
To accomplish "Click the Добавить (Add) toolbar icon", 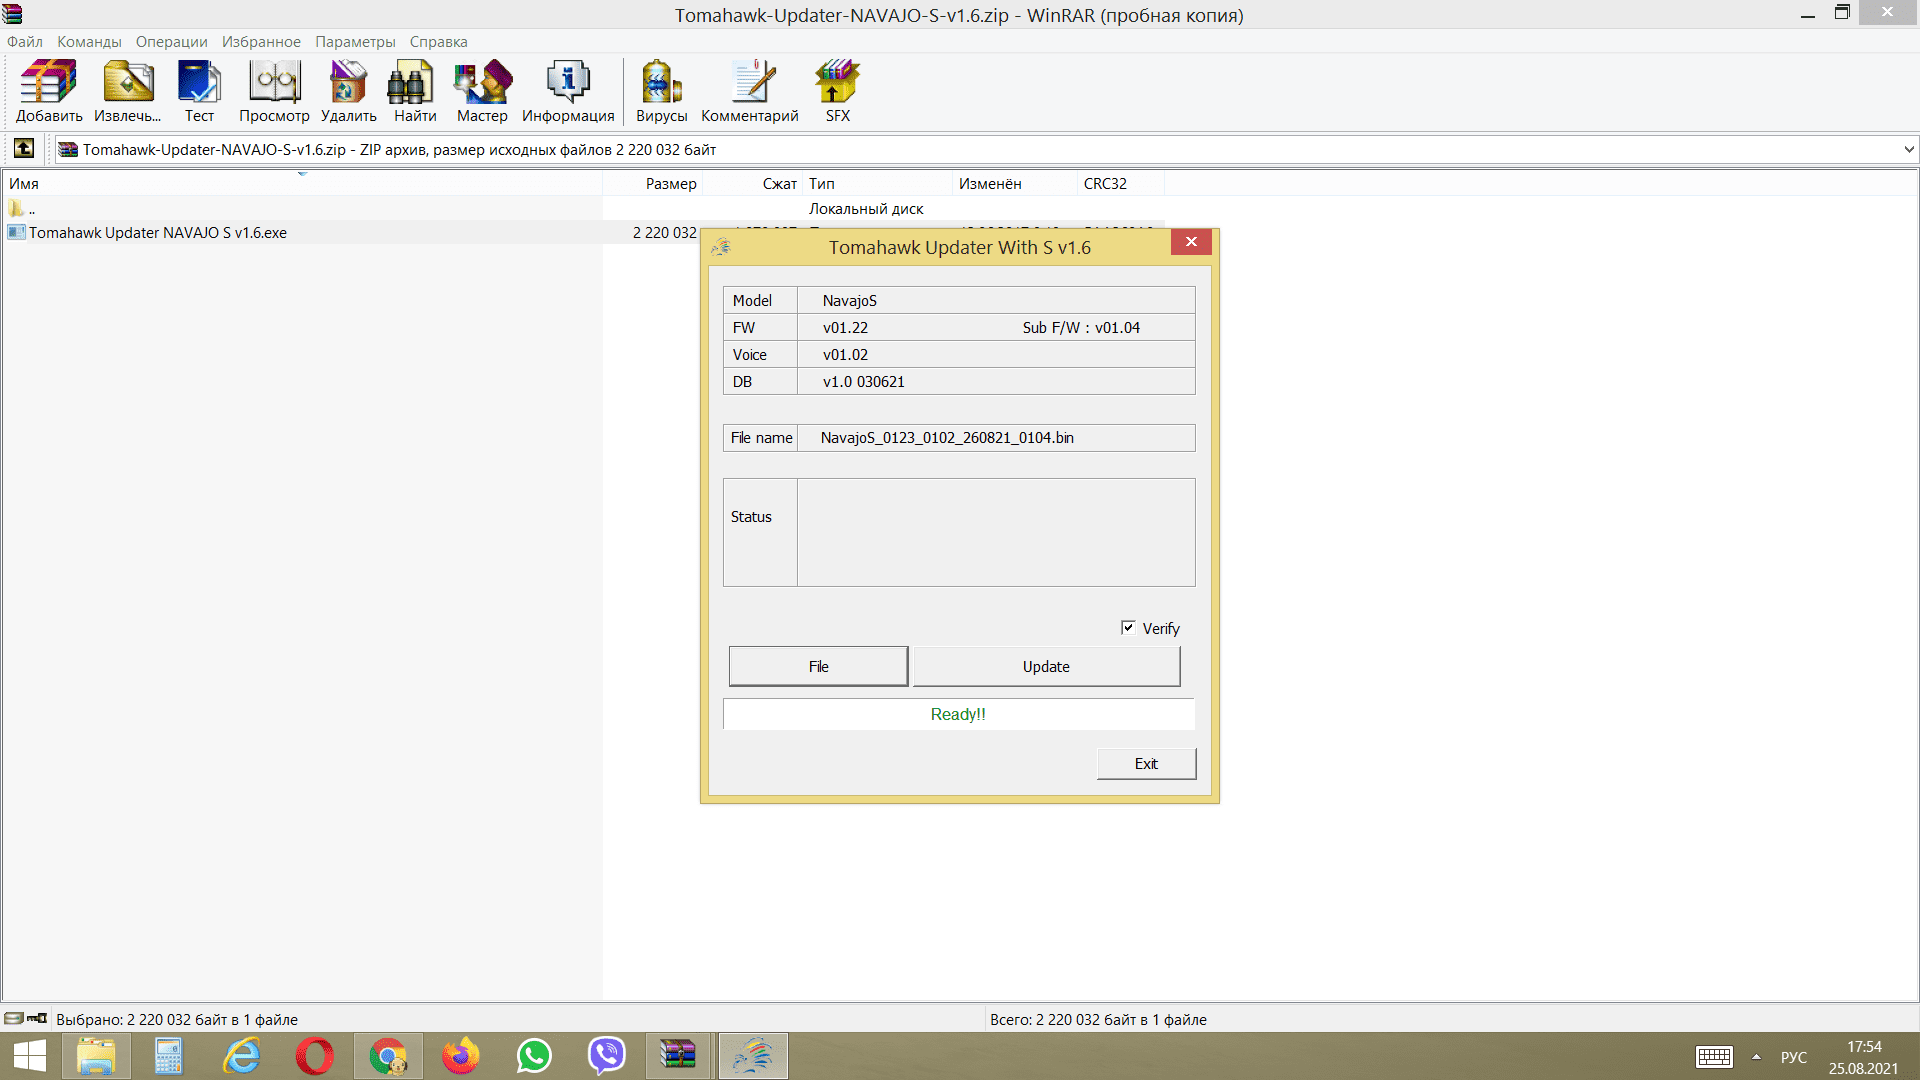I will pos(48,90).
